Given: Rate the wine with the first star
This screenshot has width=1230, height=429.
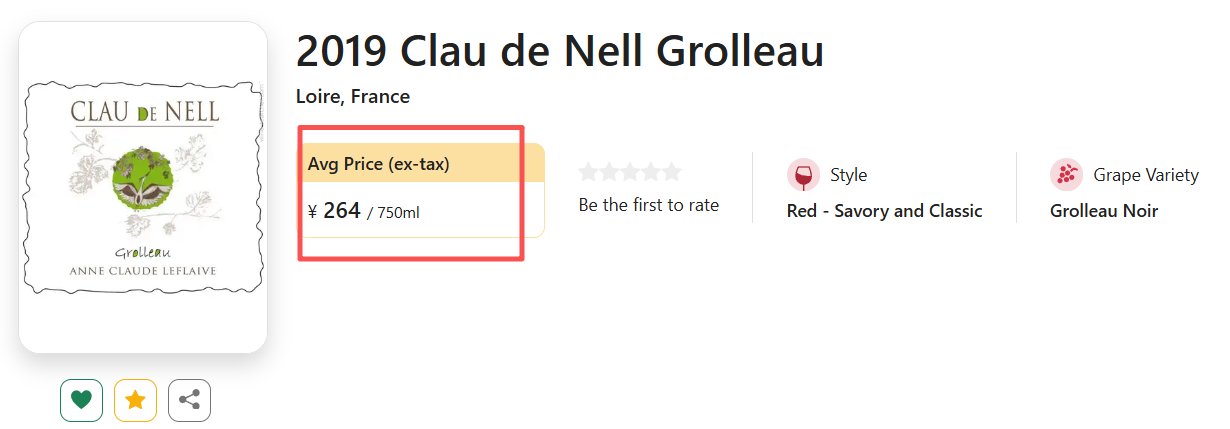Looking at the screenshot, I should click(589, 172).
